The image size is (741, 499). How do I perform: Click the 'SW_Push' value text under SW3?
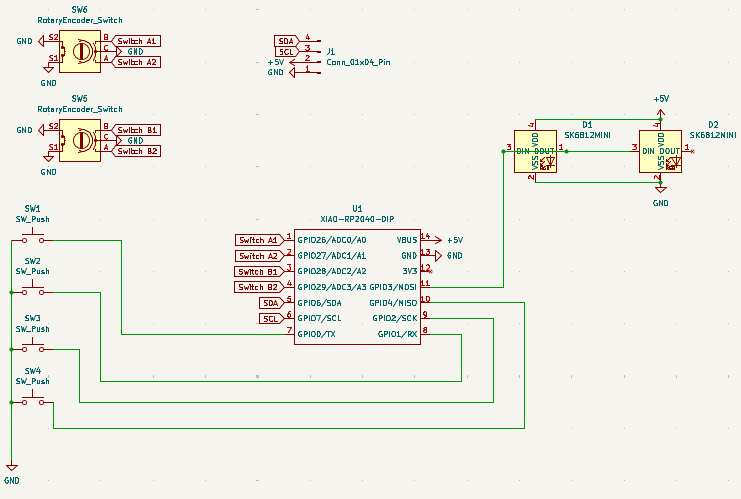click(x=33, y=329)
